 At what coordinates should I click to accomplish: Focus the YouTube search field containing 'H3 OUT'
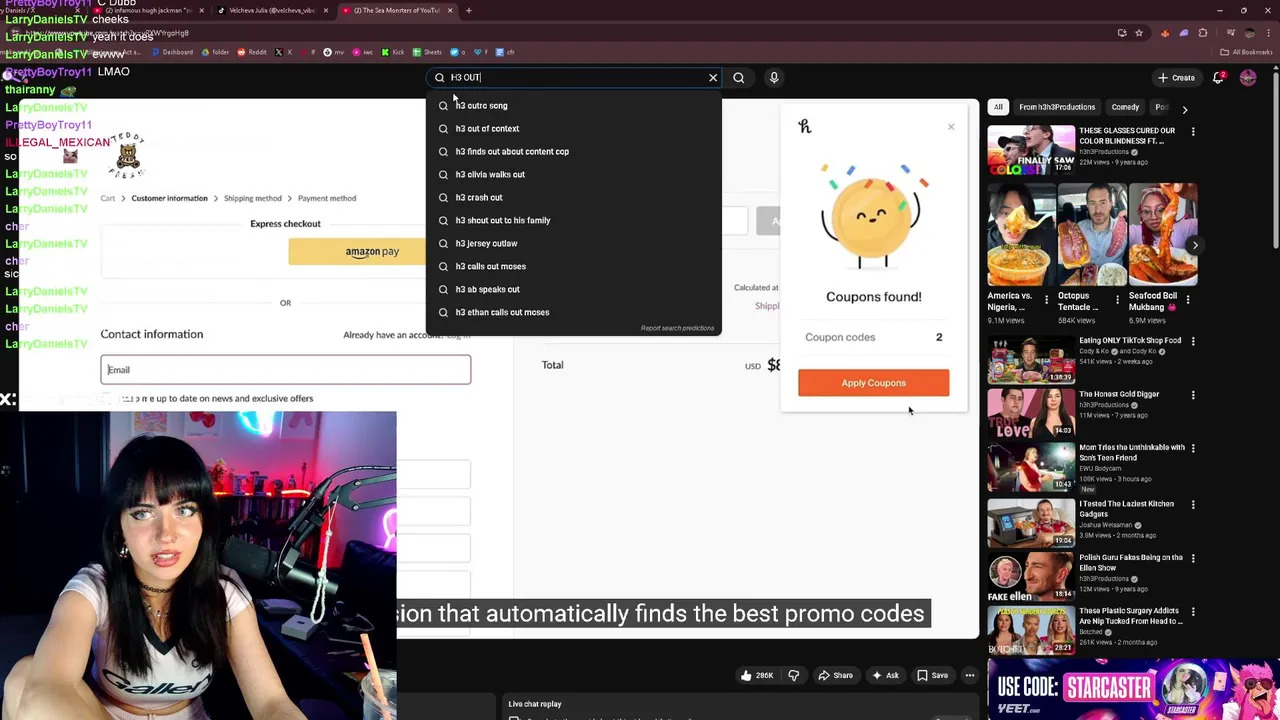(575, 77)
